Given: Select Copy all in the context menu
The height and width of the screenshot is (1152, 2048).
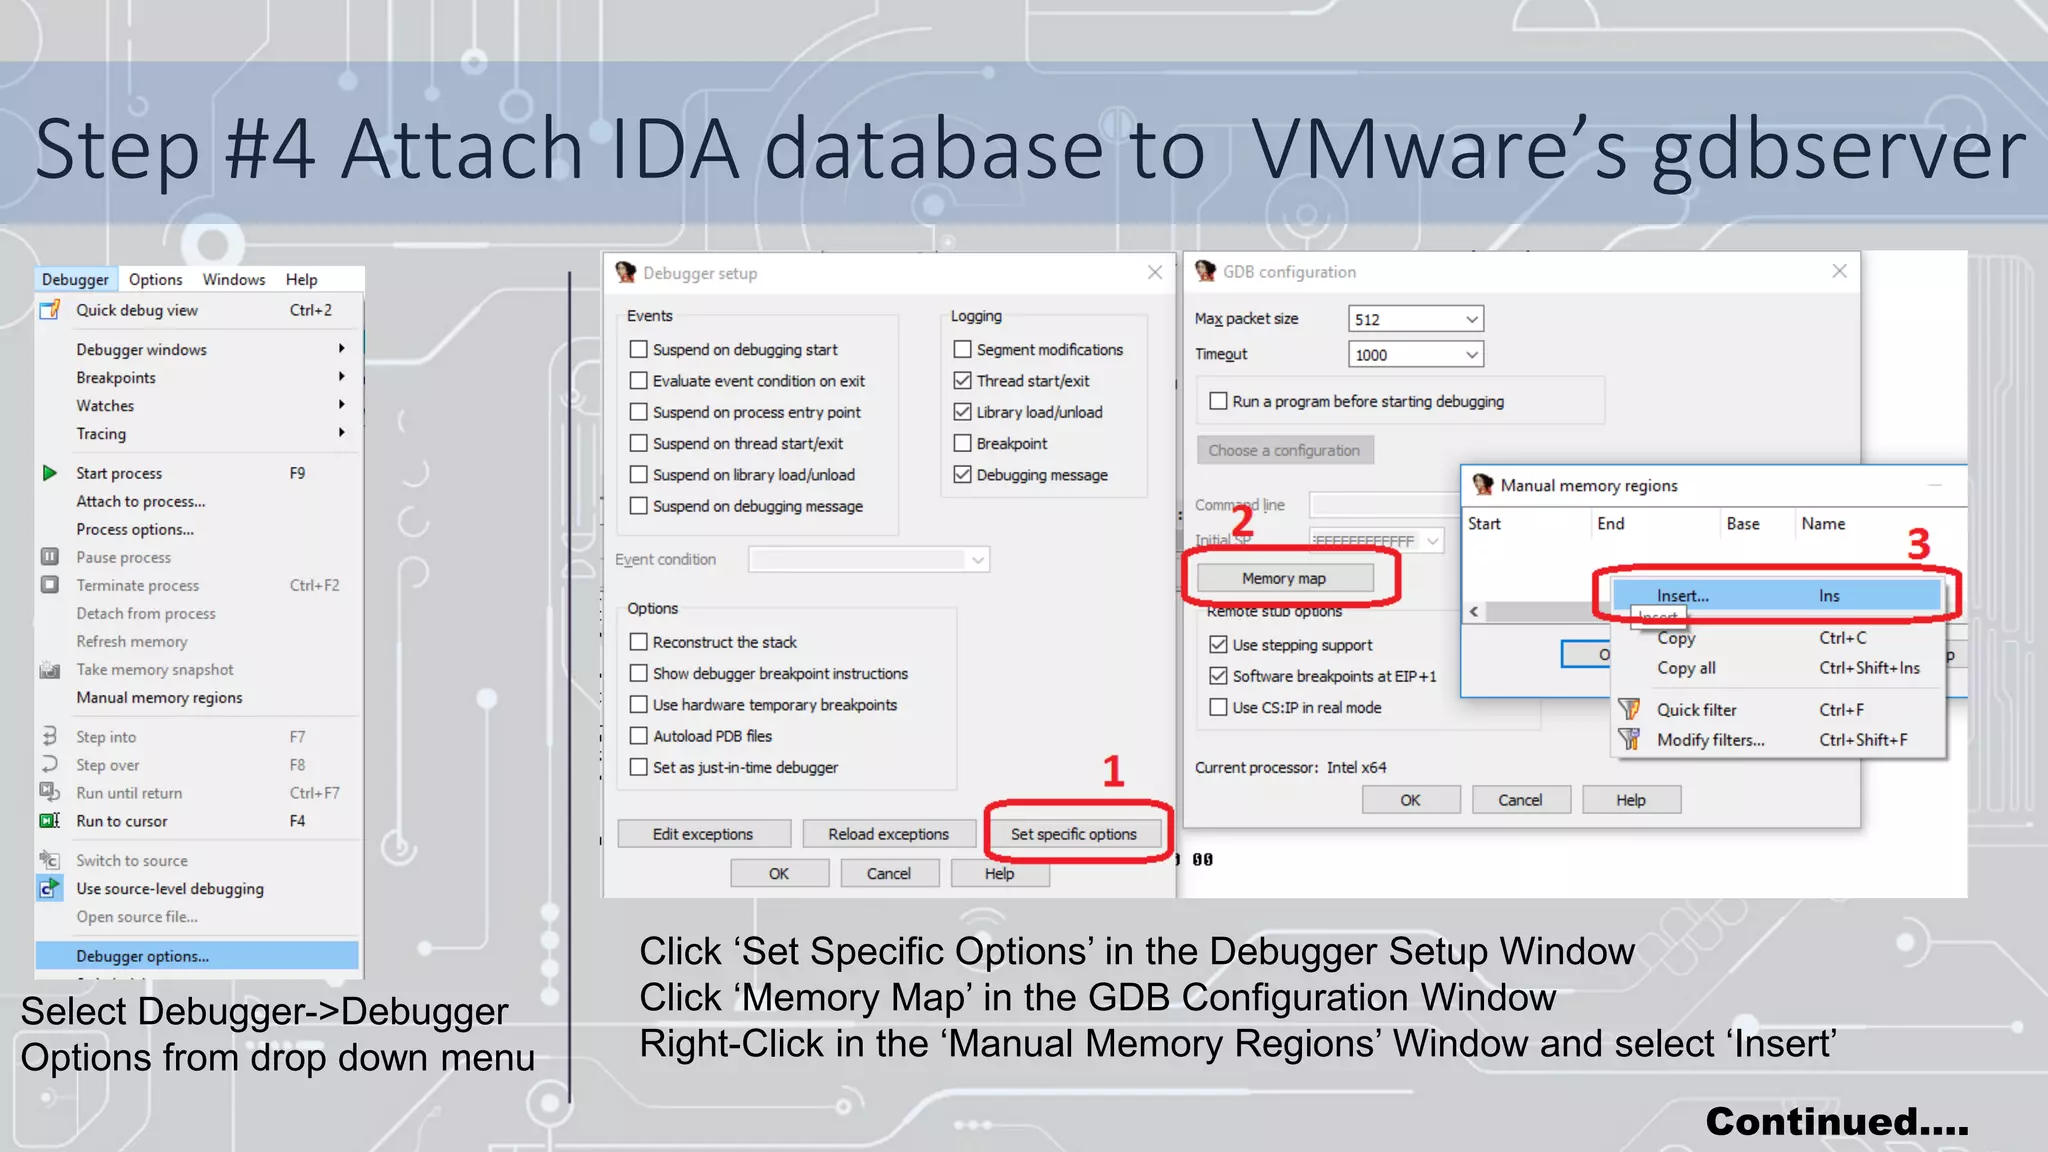Looking at the screenshot, I should [x=1777, y=667].
